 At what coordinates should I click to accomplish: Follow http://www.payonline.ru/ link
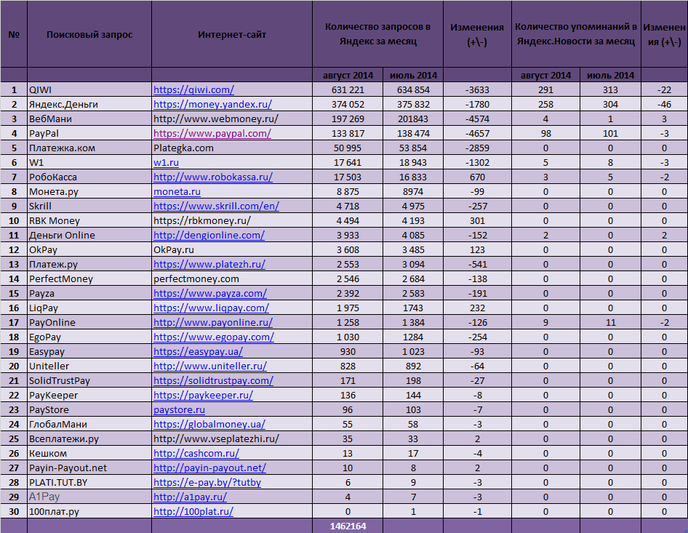[x=213, y=322]
